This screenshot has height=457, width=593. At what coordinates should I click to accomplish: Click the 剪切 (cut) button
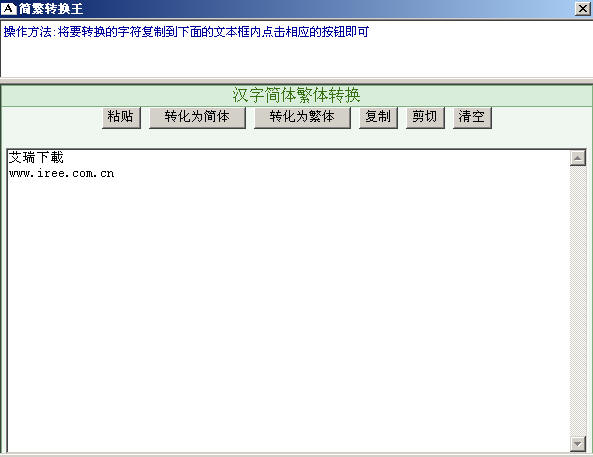click(x=425, y=118)
